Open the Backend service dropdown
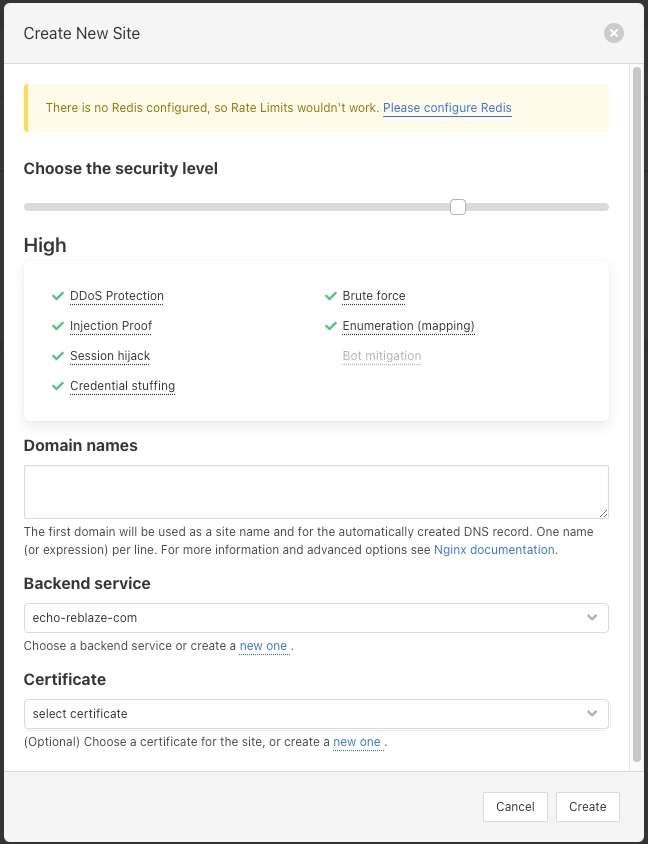 316,618
